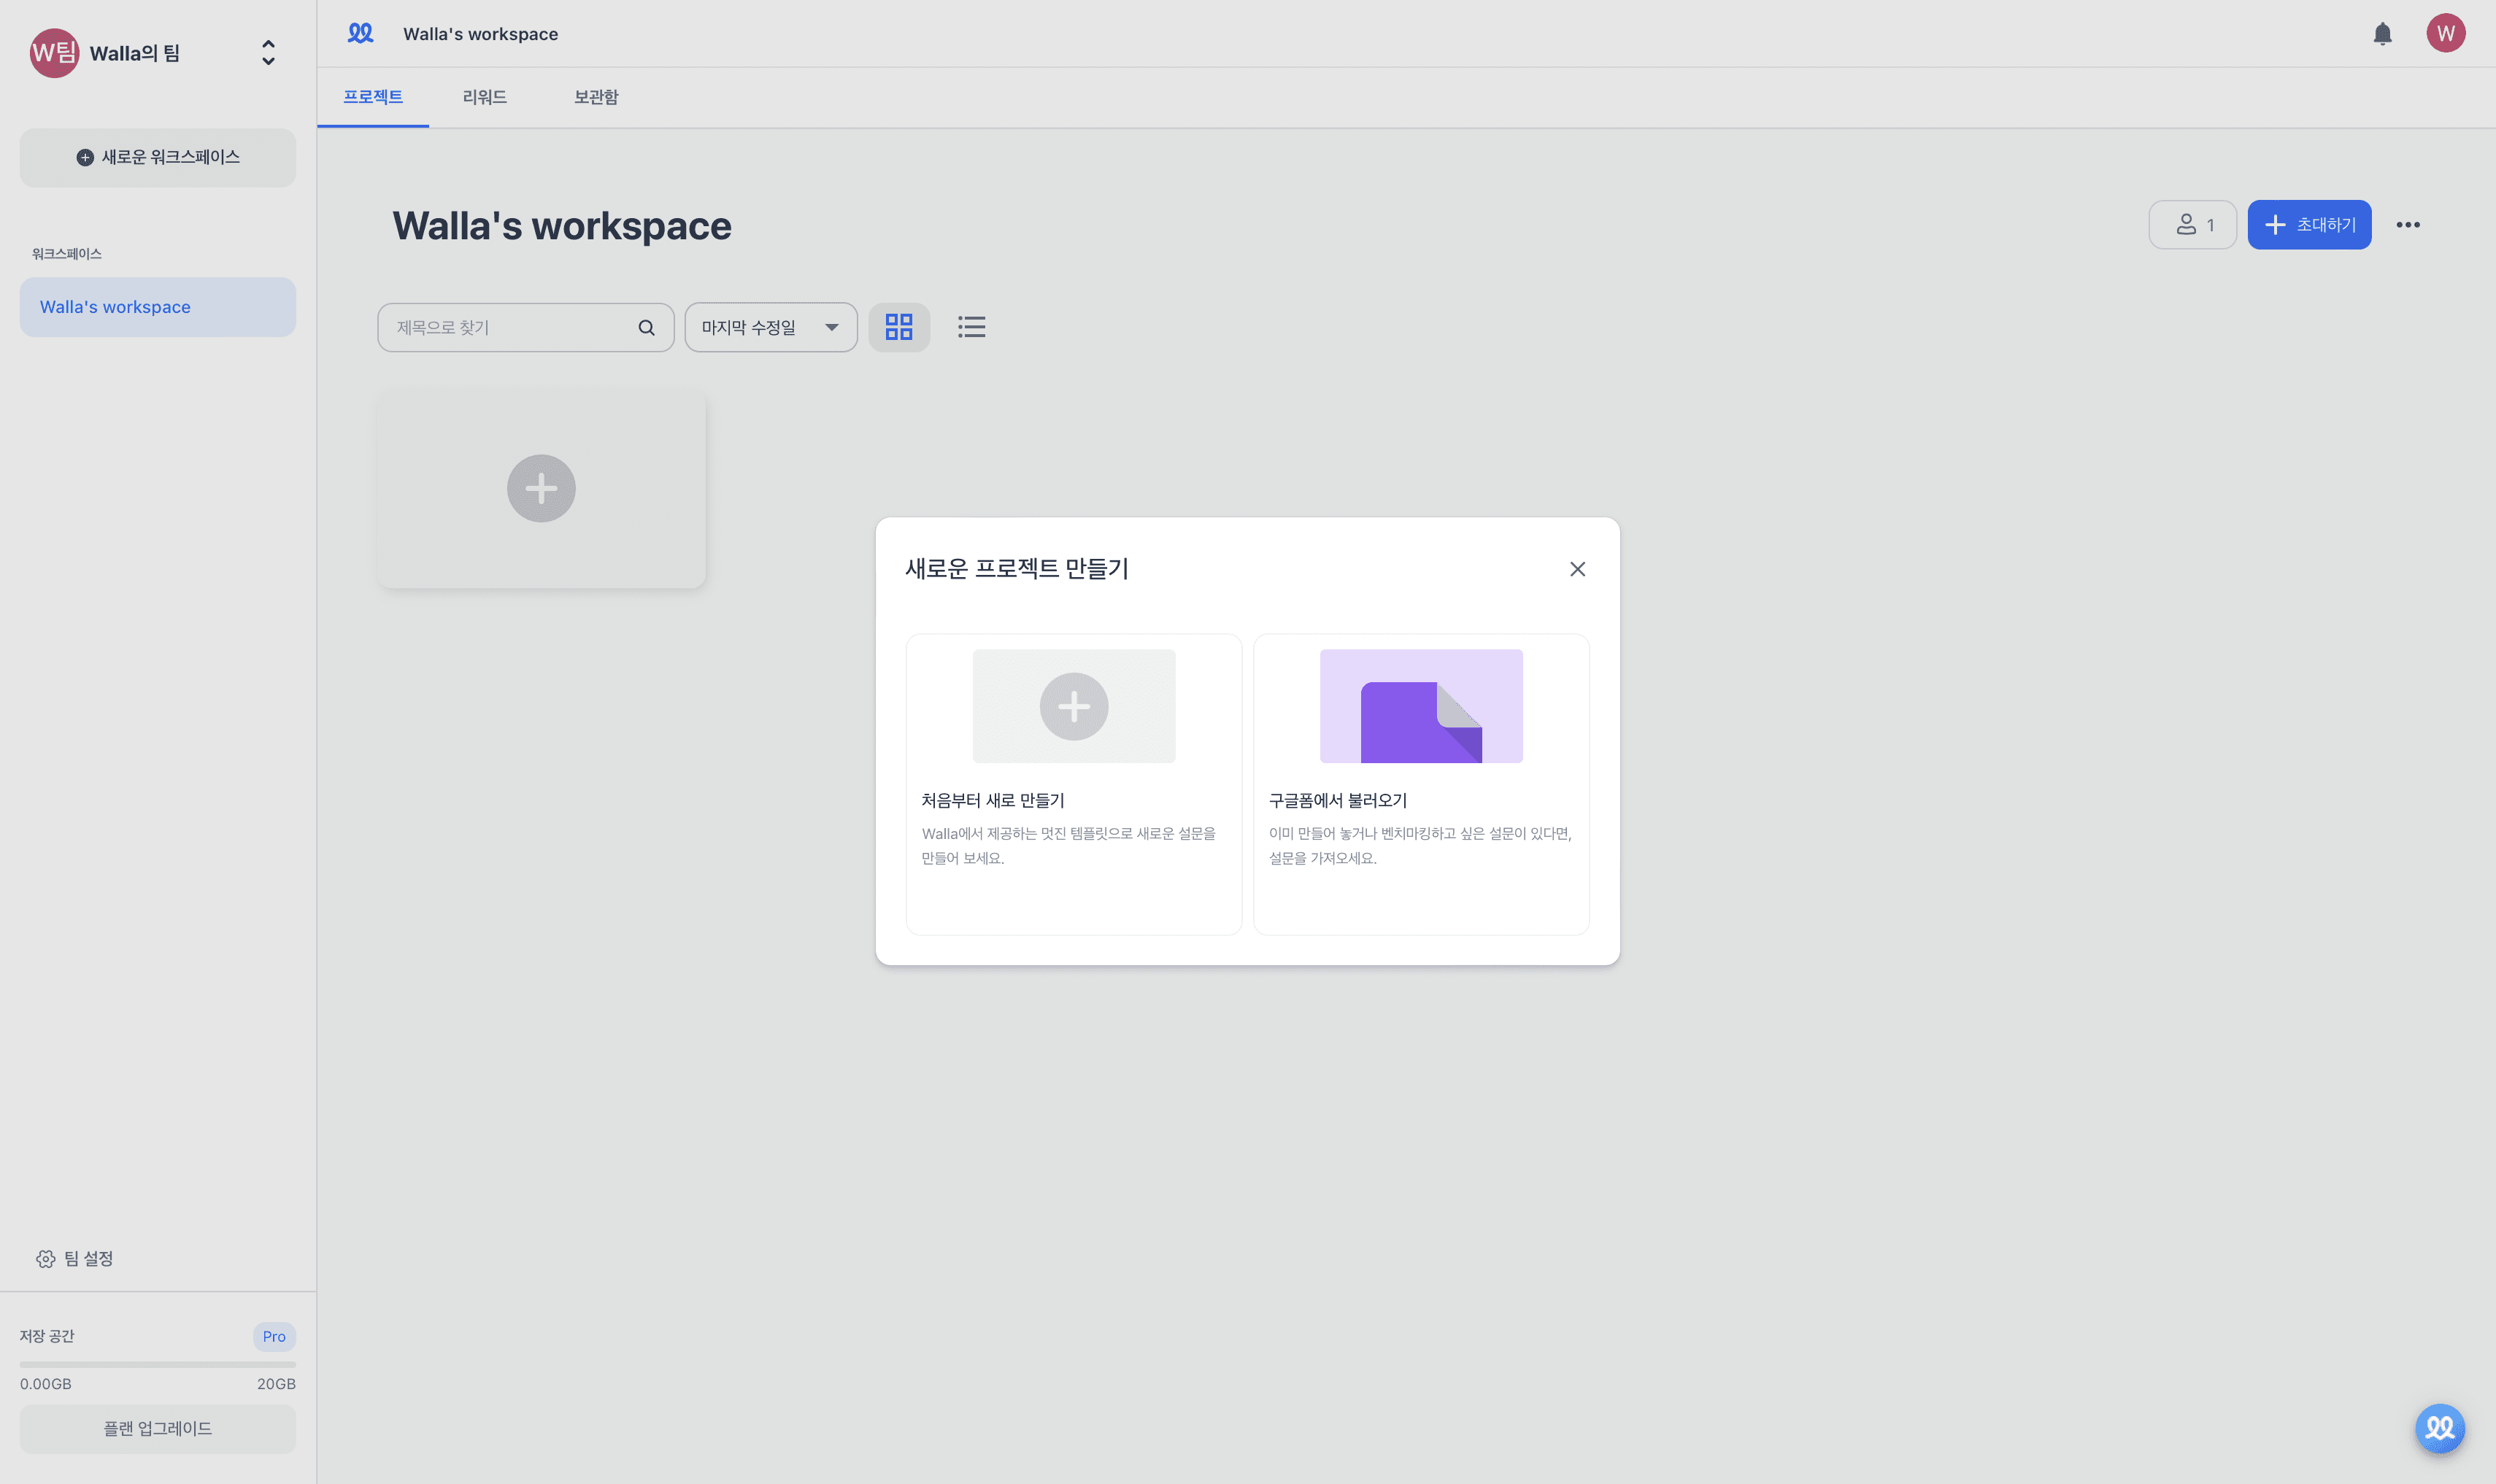
Task: Open workspace more options (three dots)
Action: (x=2408, y=225)
